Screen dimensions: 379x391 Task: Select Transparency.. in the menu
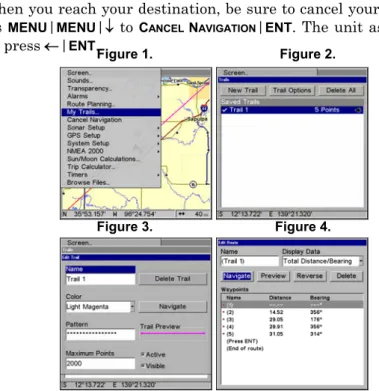[x=89, y=88]
